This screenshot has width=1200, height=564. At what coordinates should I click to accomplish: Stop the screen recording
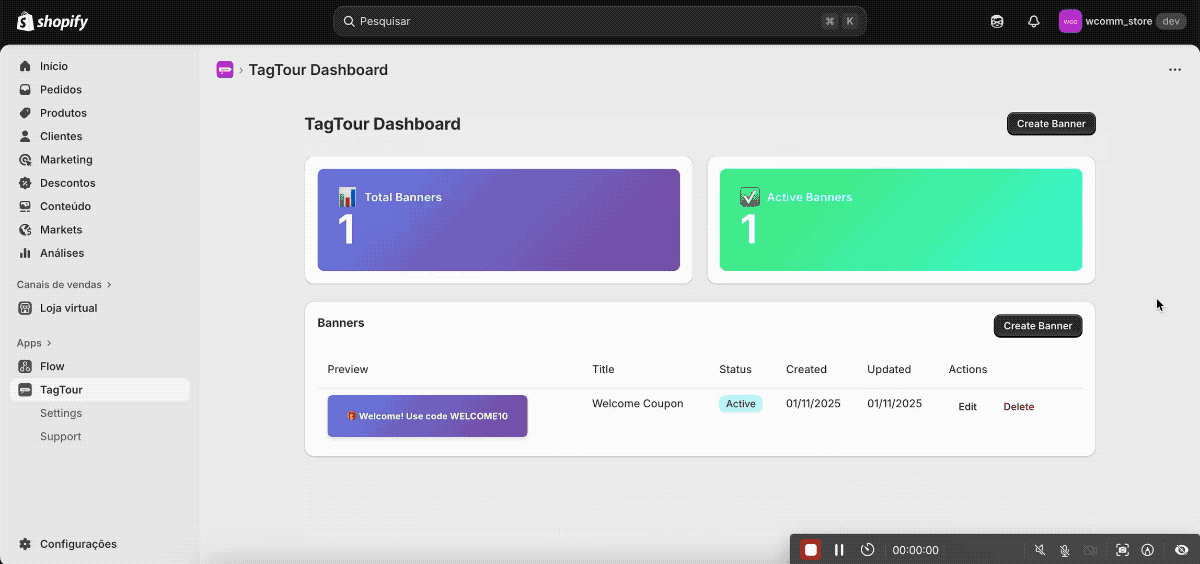pyautogui.click(x=811, y=550)
